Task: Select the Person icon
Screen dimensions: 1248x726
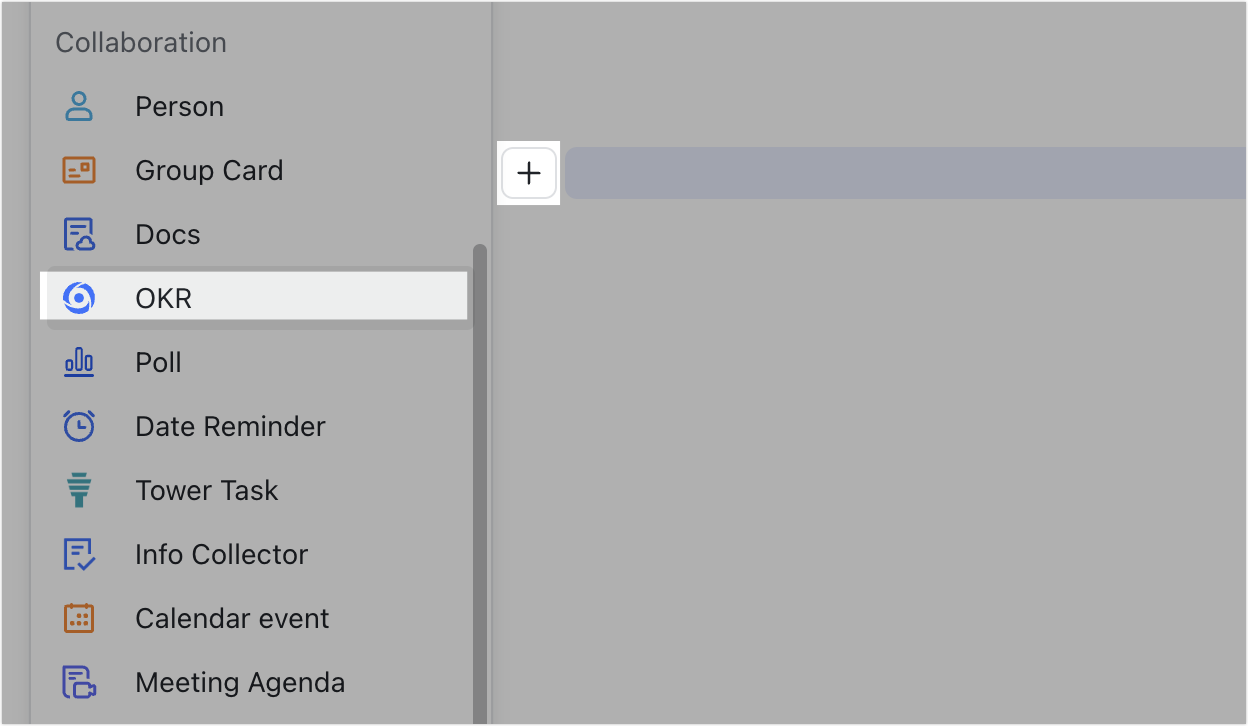Action: tap(78, 106)
